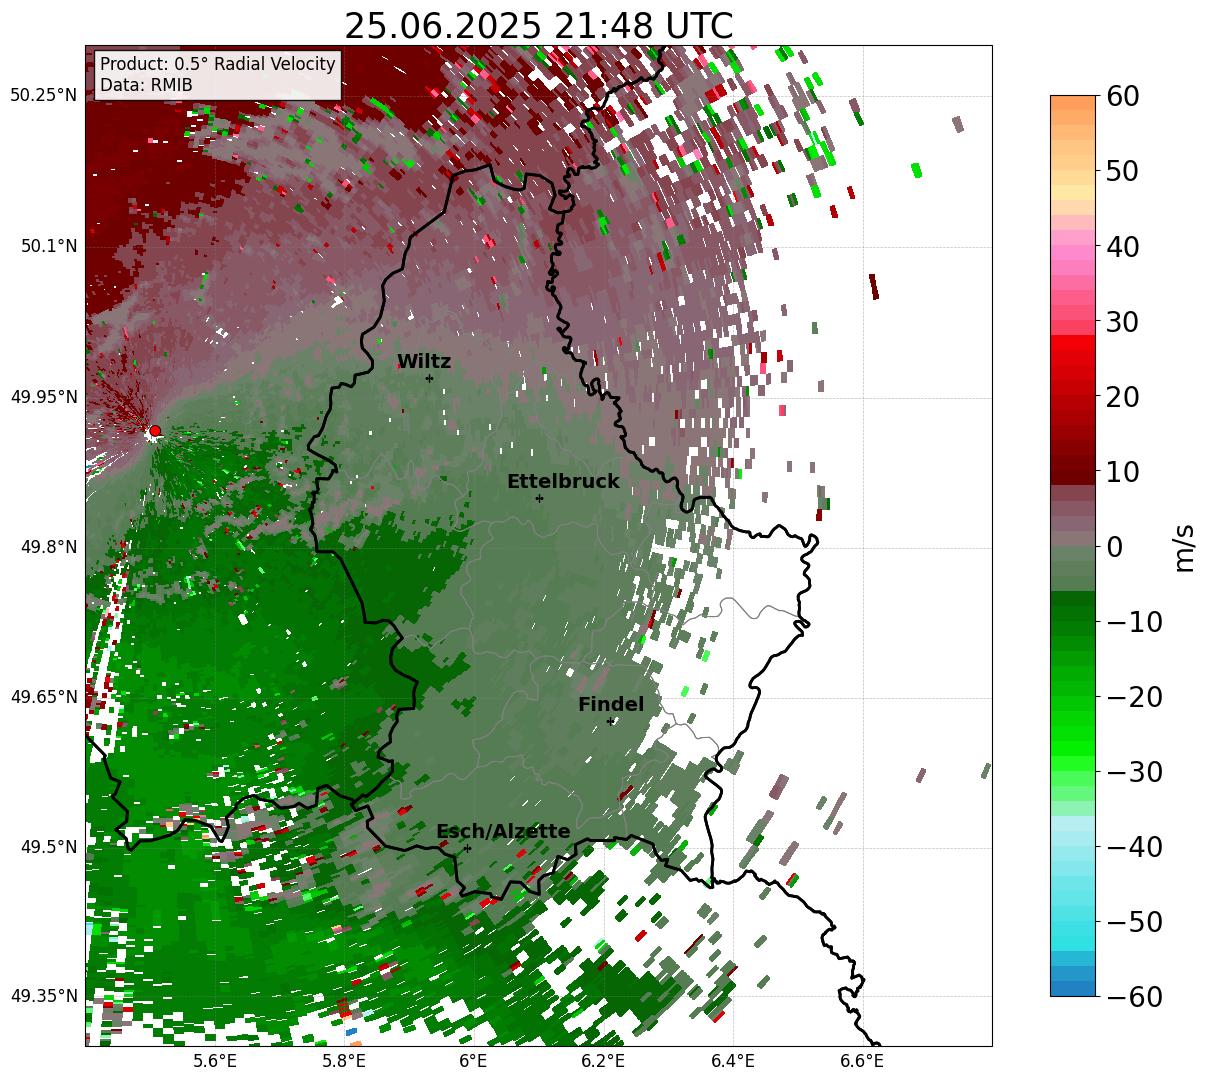Click the title 25.06.2025 21:48 UTC

[x=538, y=26]
